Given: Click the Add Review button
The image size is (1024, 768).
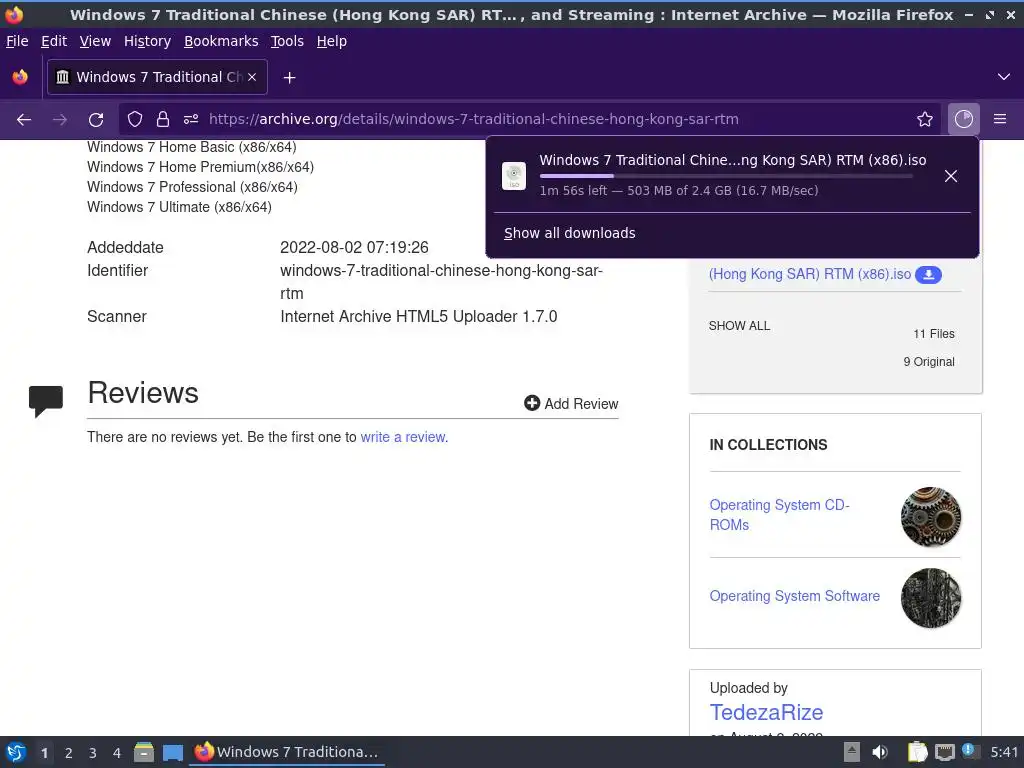Looking at the screenshot, I should 571,404.
